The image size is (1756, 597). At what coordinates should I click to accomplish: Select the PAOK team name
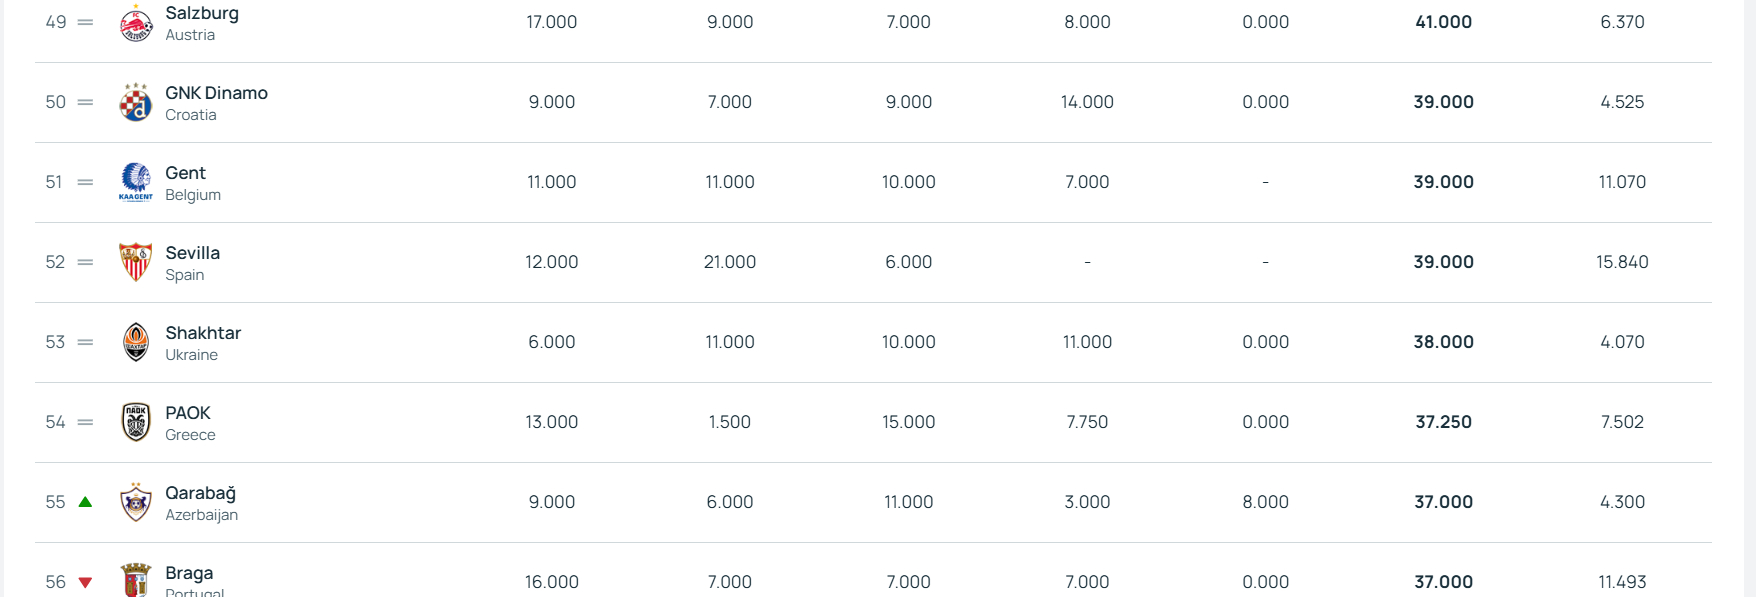[188, 413]
